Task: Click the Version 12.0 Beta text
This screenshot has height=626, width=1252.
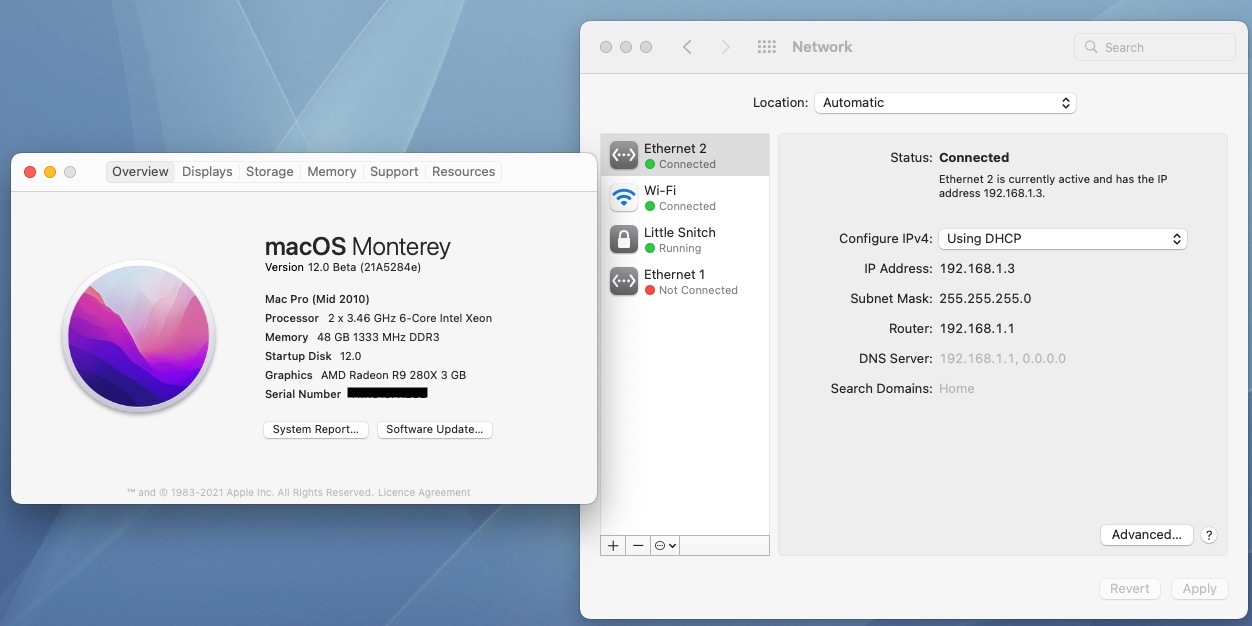Action: pyautogui.click(x=343, y=267)
